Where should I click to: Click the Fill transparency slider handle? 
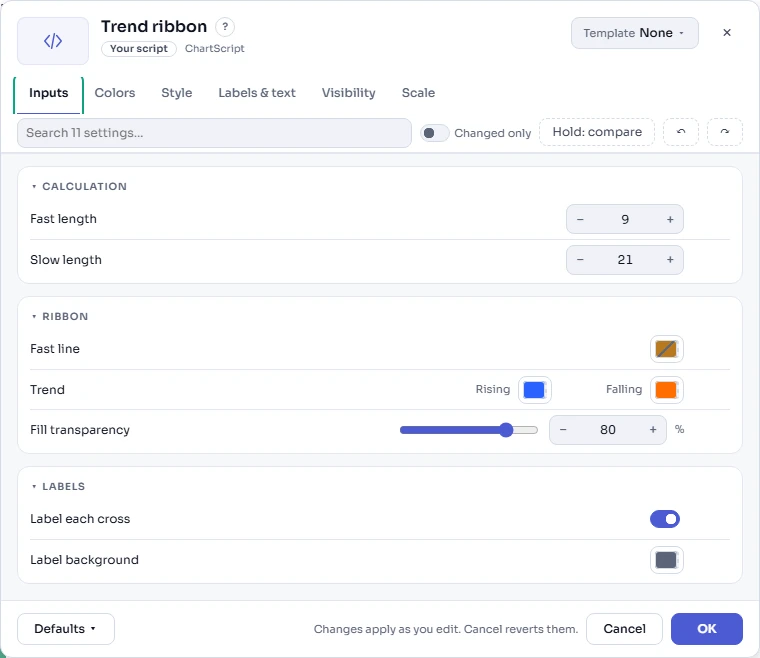coord(506,430)
